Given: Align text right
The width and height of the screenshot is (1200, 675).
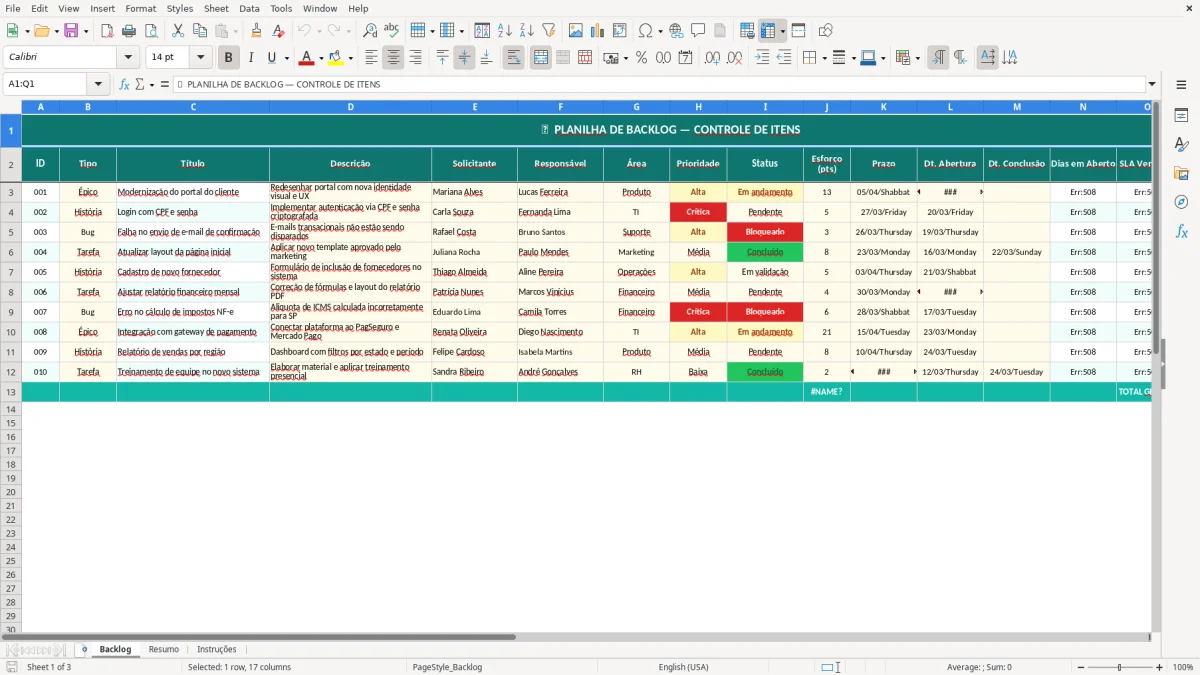Looking at the screenshot, I should click(416, 58).
